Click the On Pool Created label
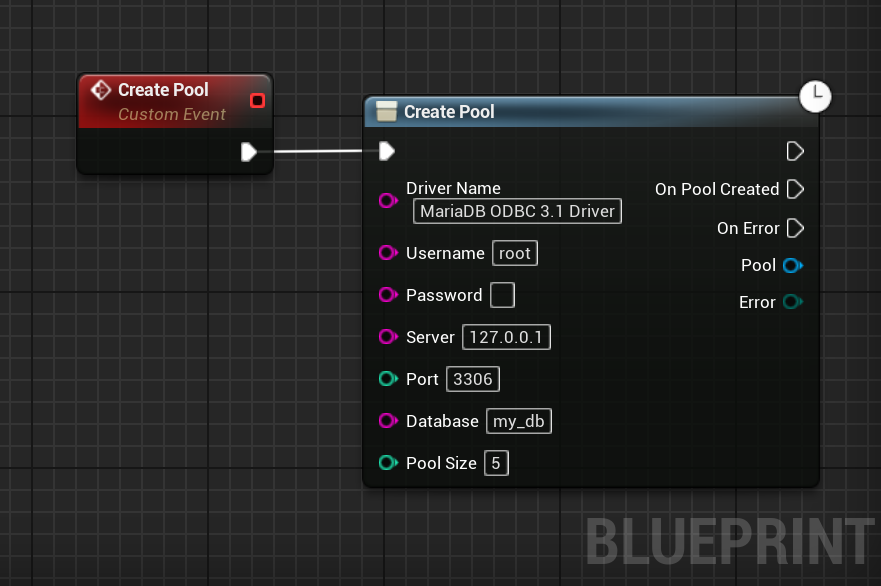 tap(717, 189)
